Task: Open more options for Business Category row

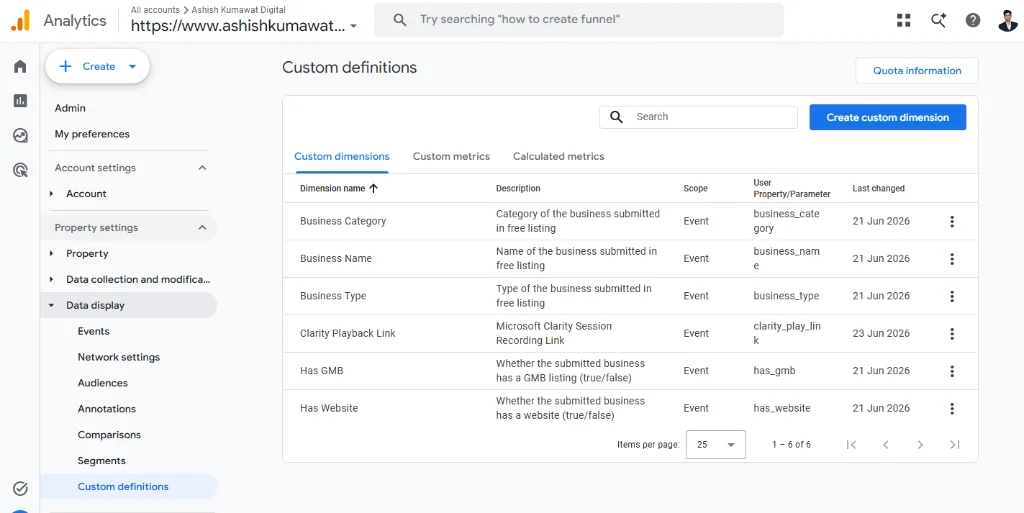Action: (952, 221)
